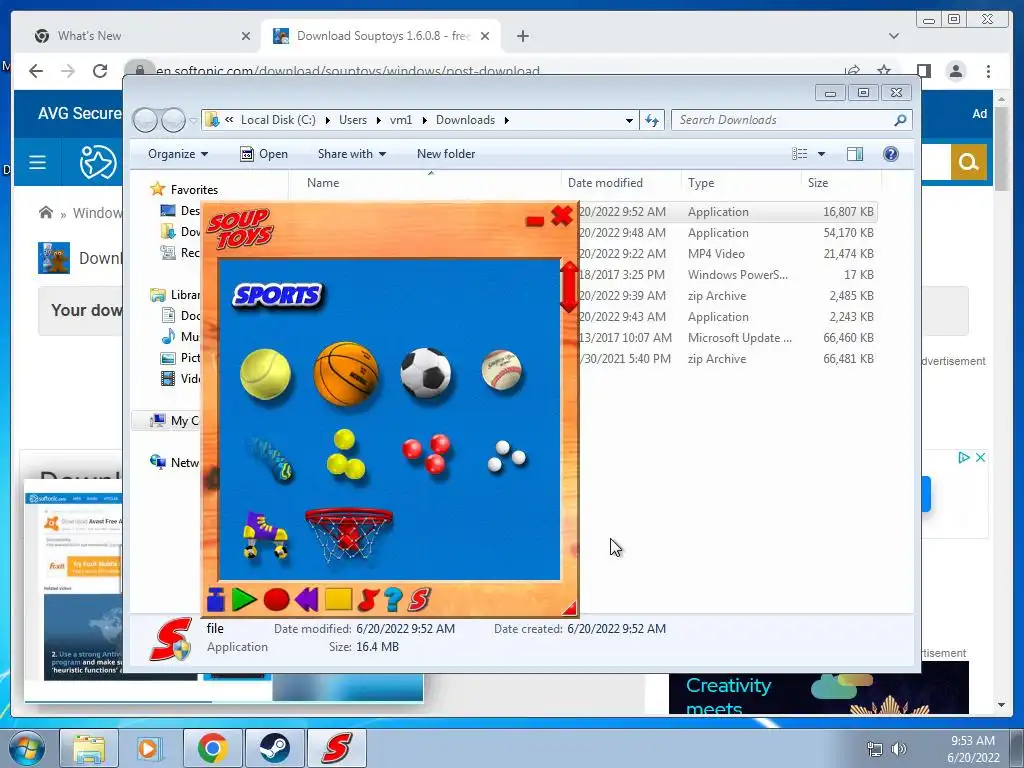This screenshot has width=1024, height=768.
Task: Click Steam icon in the taskbar
Action: pyautogui.click(x=274, y=748)
